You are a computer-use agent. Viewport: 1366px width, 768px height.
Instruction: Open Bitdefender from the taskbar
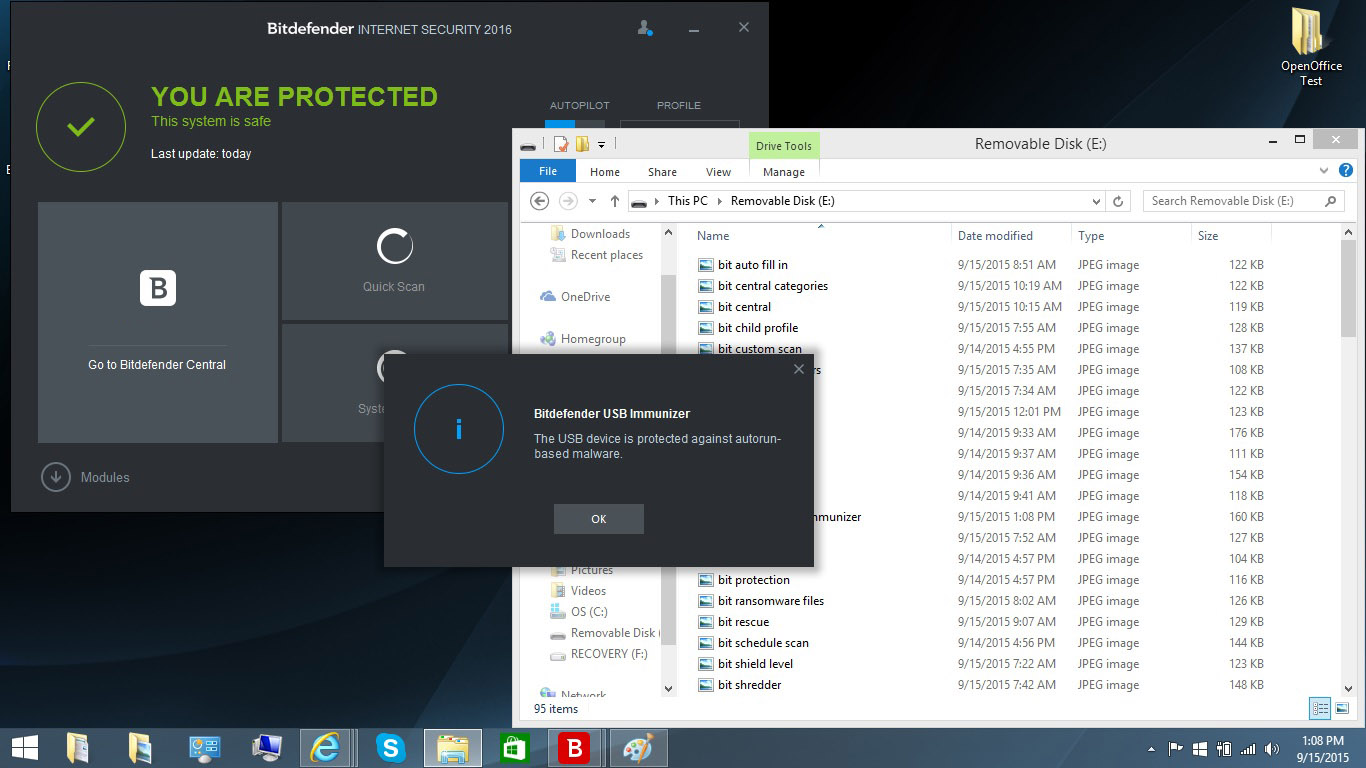tap(575, 748)
